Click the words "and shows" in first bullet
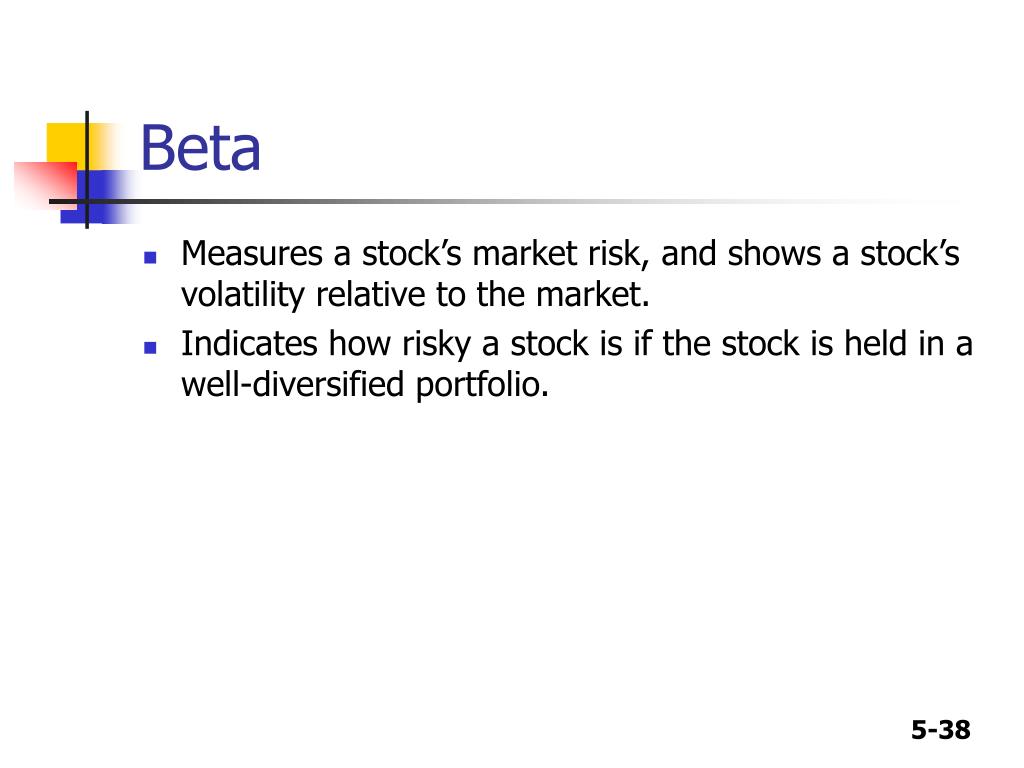 (741, 253)
